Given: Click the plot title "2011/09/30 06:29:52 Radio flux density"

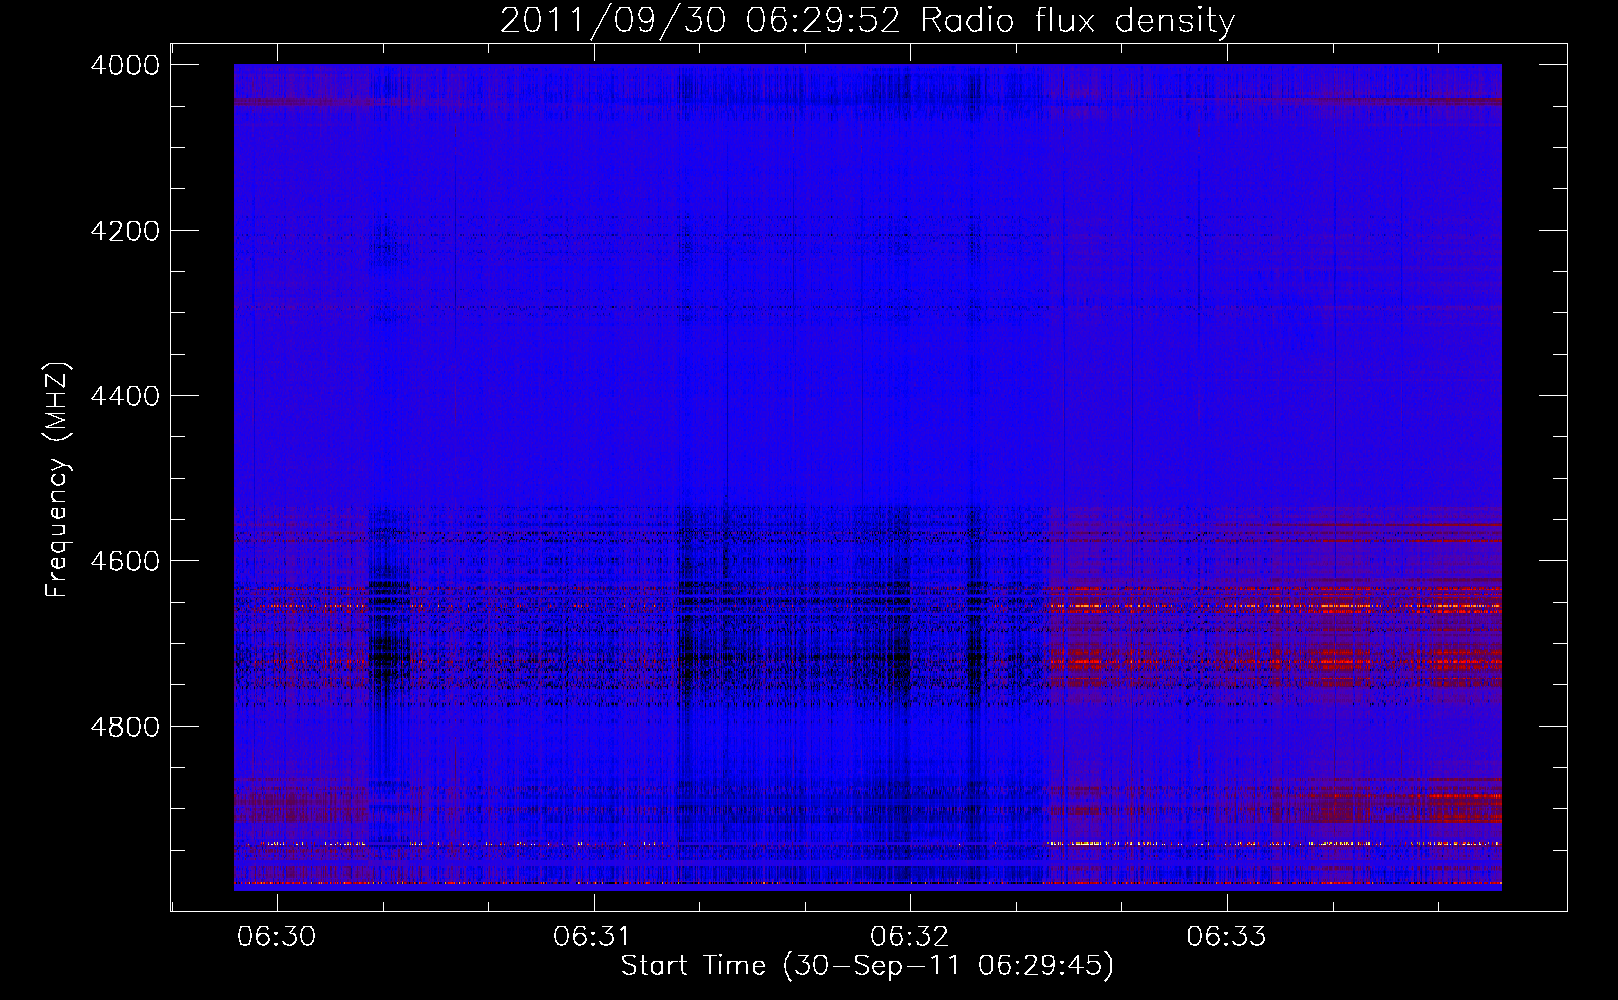Looking at the screenshot, I should pyautogui.click(x=867, y=20).
